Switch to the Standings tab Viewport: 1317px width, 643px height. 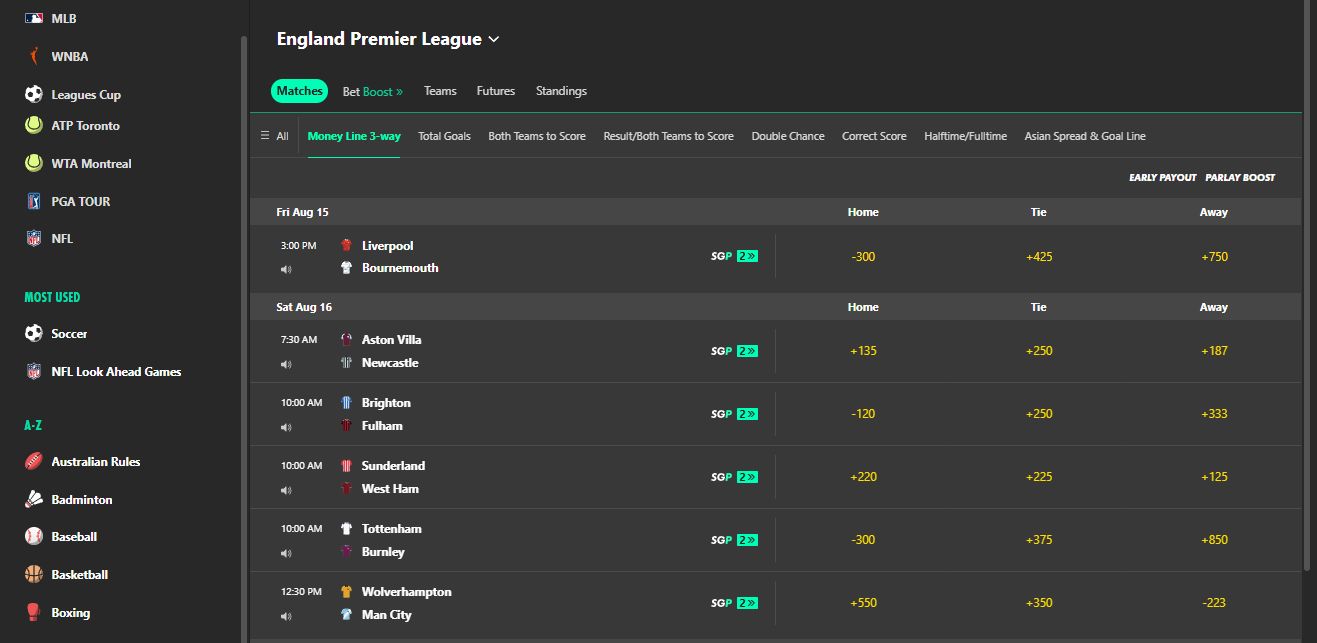(x=560, y=90)
